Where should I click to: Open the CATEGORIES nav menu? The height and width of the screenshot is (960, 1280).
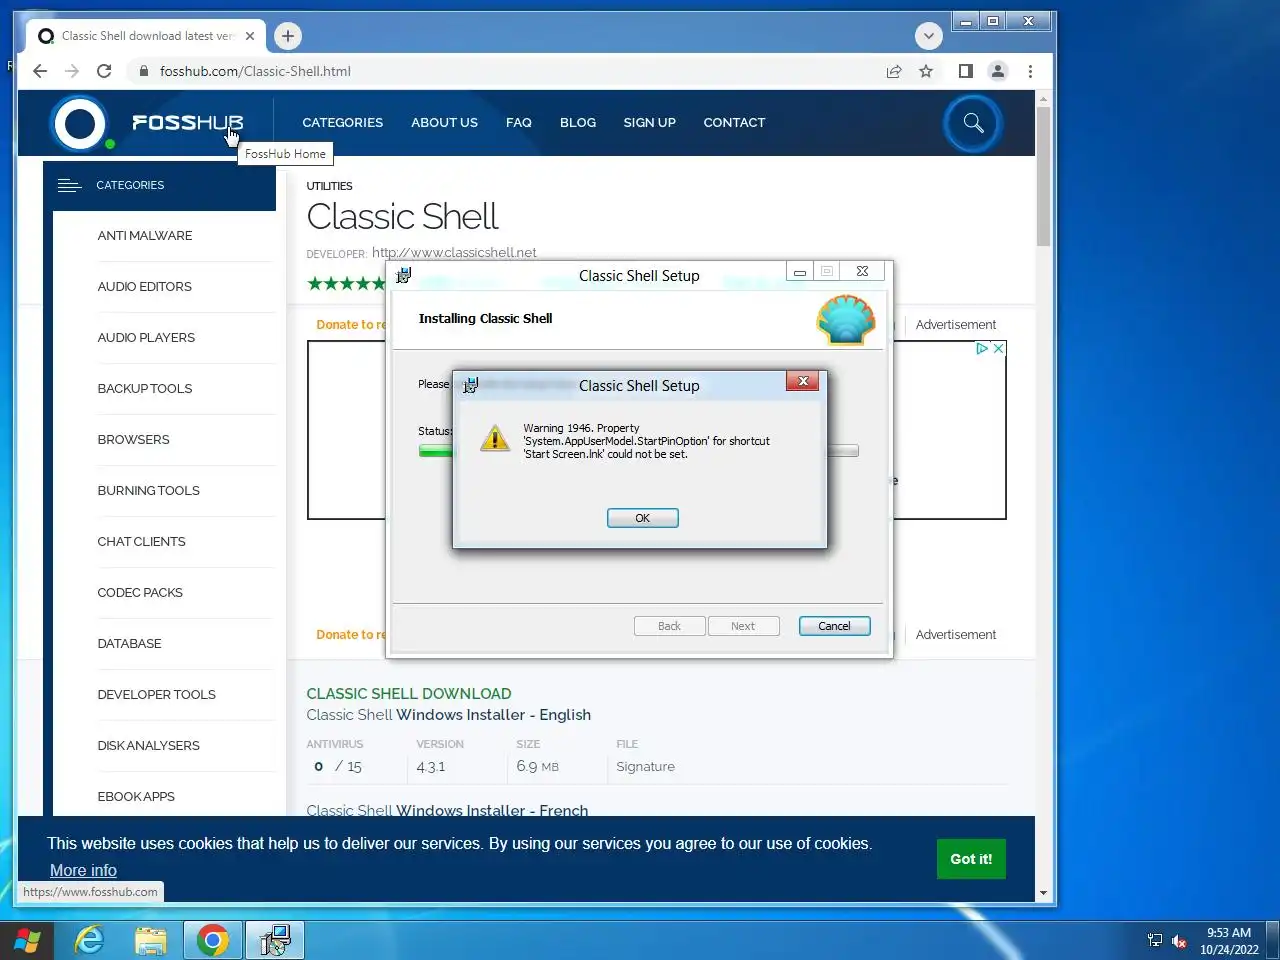(343, 122)
